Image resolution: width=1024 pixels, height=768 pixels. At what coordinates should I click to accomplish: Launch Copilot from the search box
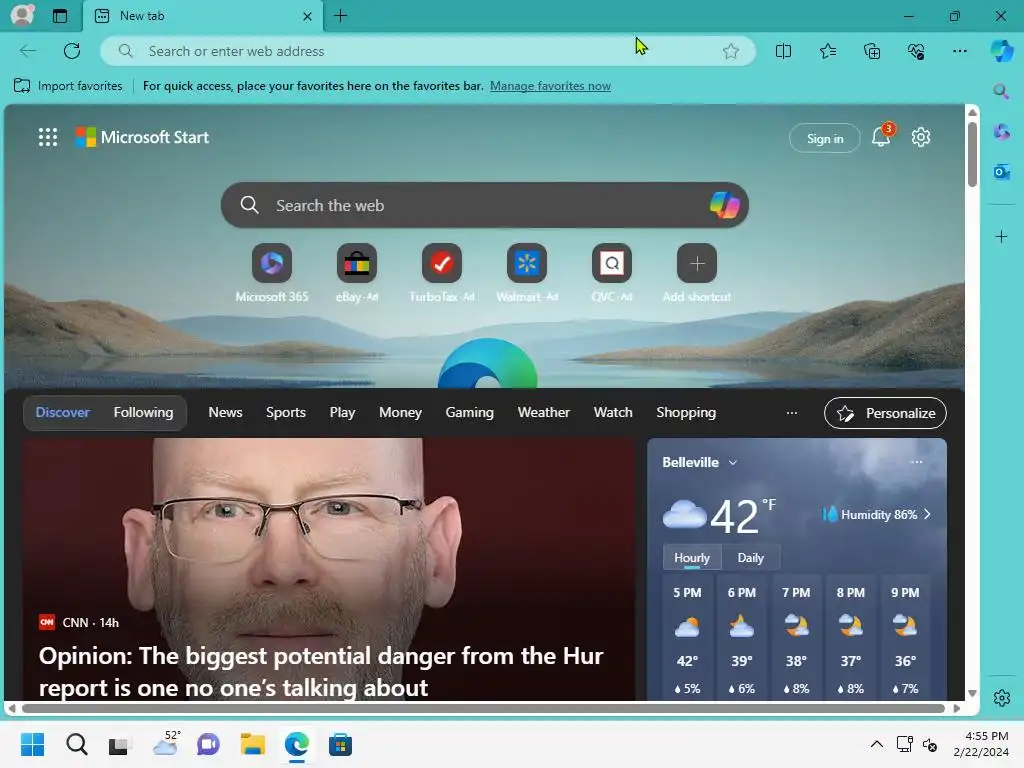(724, 205)
